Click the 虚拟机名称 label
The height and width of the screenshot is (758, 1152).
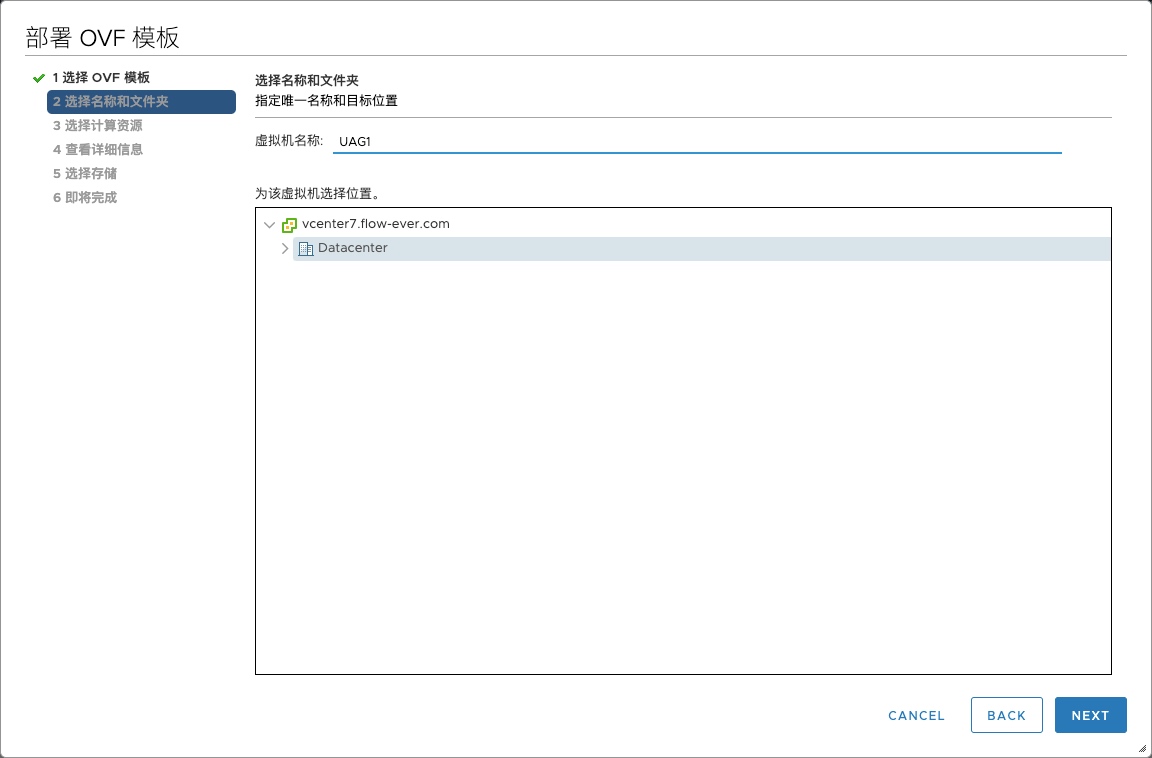pos(289,140)
